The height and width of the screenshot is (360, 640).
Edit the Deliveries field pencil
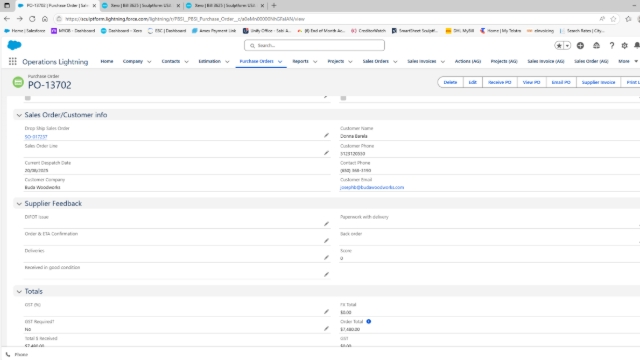point(326,257)
